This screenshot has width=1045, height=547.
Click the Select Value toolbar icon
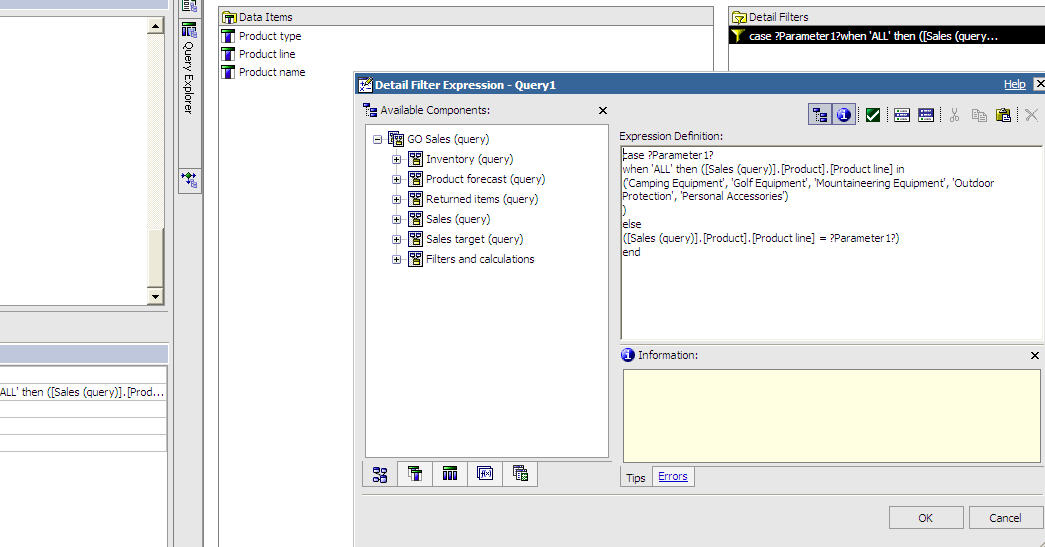click(902, 115)
